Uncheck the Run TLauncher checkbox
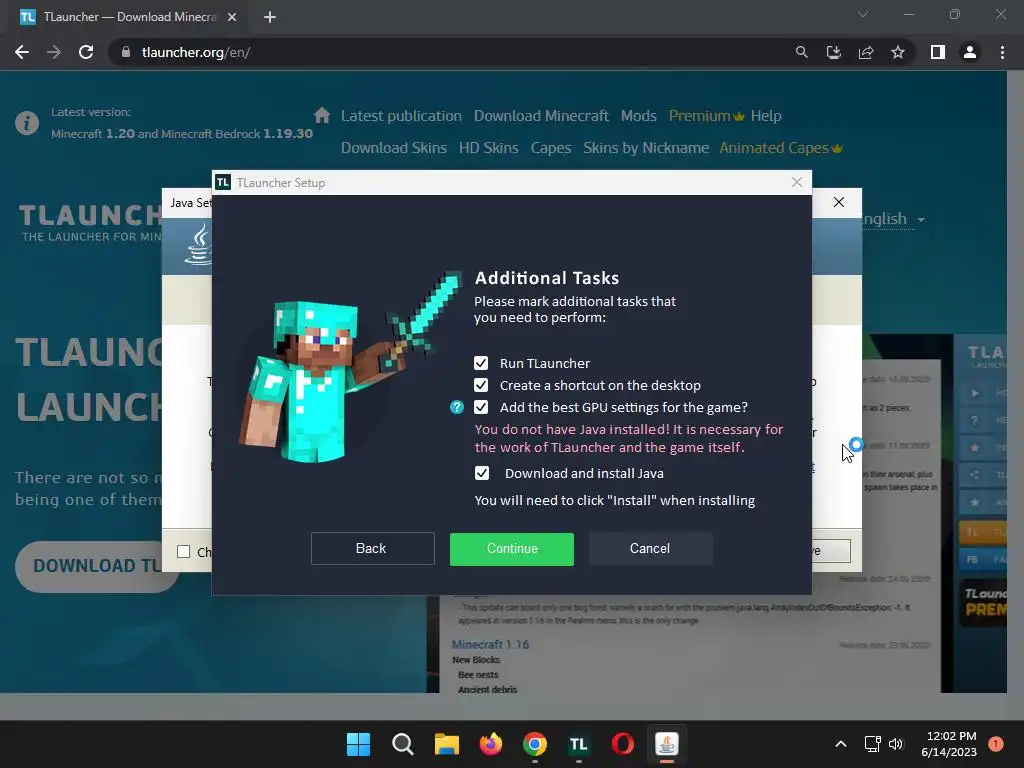This screenshot has height=768, width=1024. point(481,363)
